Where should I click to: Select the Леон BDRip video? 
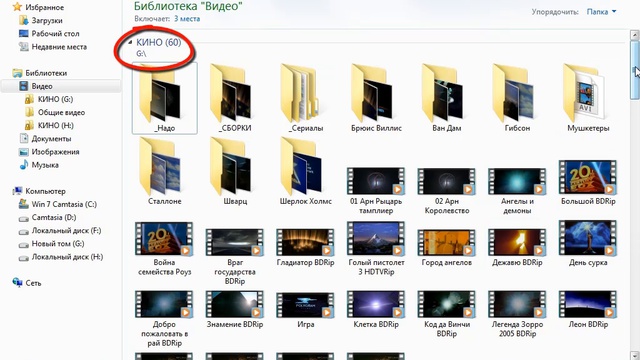(x=588, y=309)
